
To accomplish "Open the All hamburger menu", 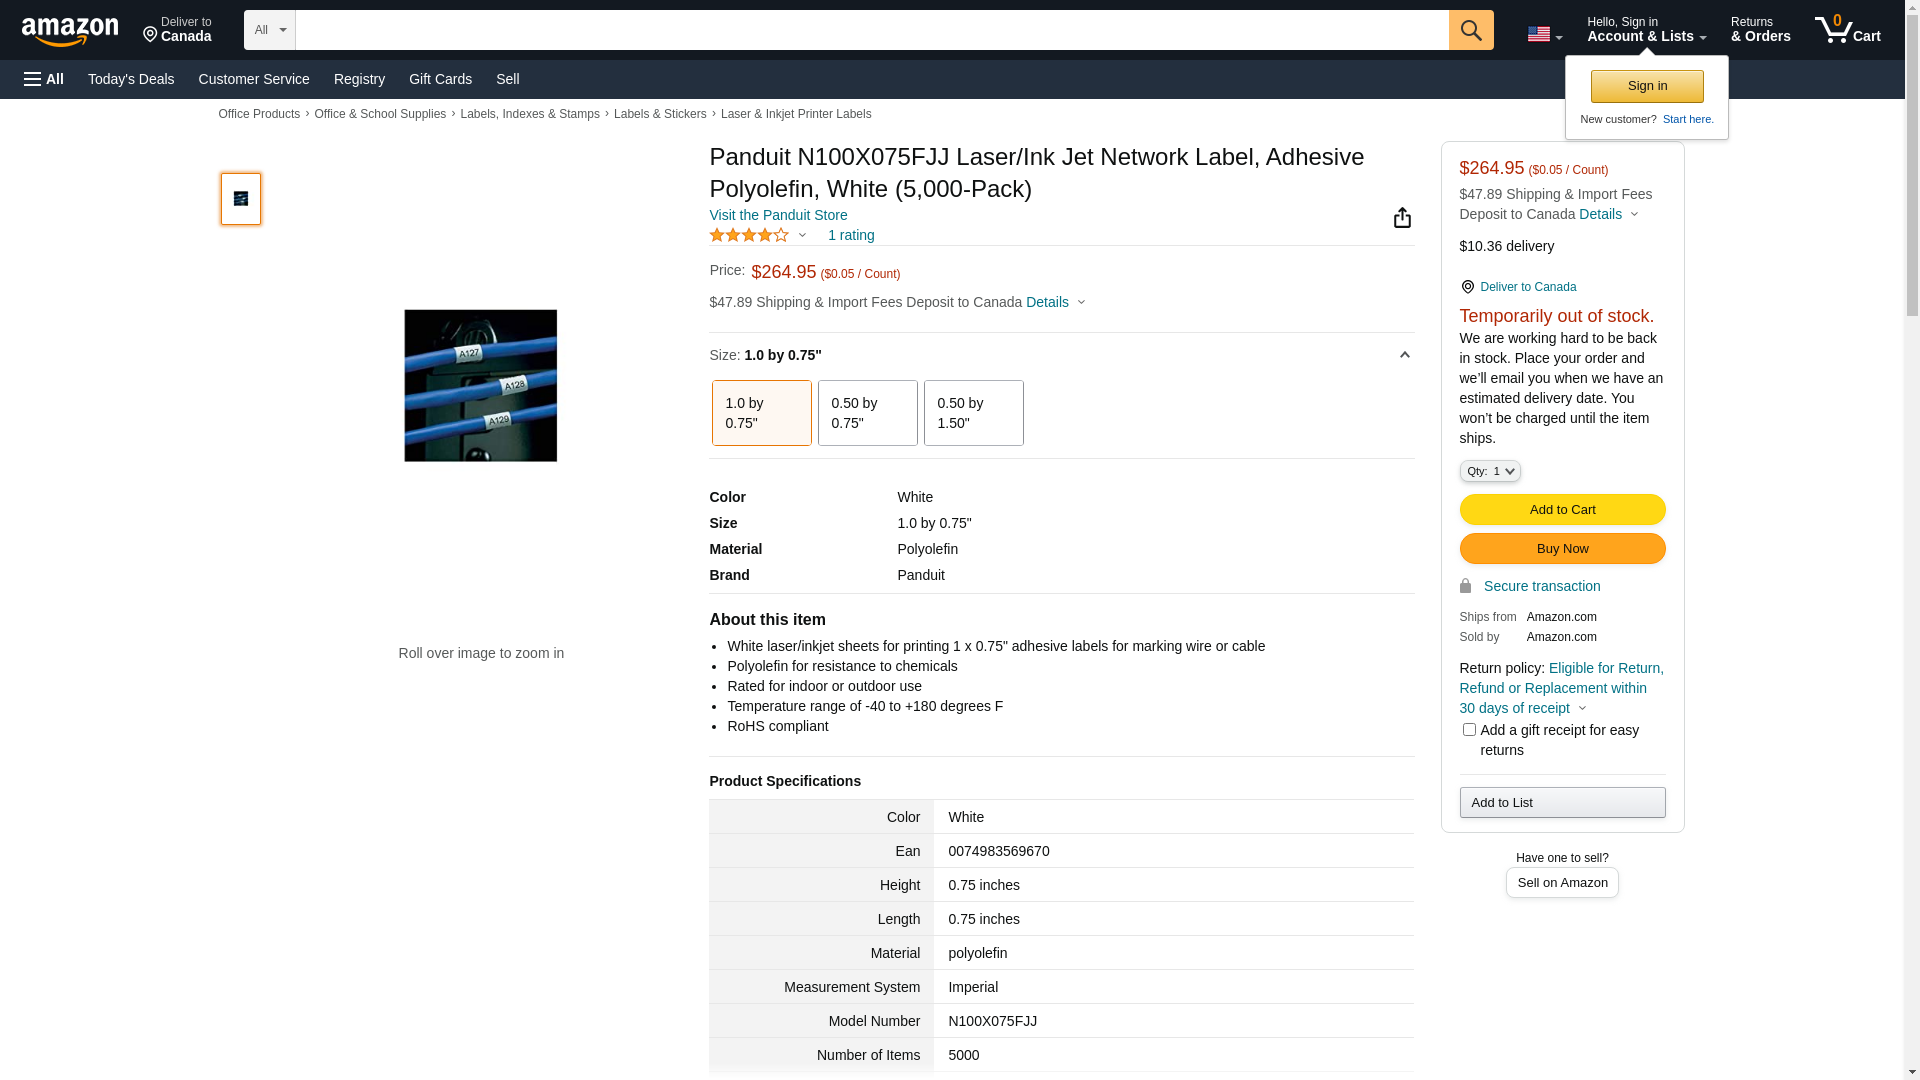I will coord(44,79).
